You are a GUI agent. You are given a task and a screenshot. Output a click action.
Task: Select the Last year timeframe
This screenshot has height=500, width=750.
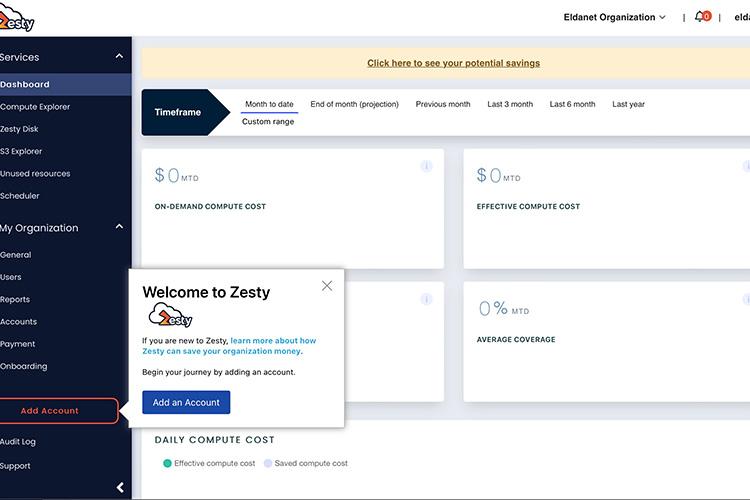pyautogui.click(x=629, y=104)
